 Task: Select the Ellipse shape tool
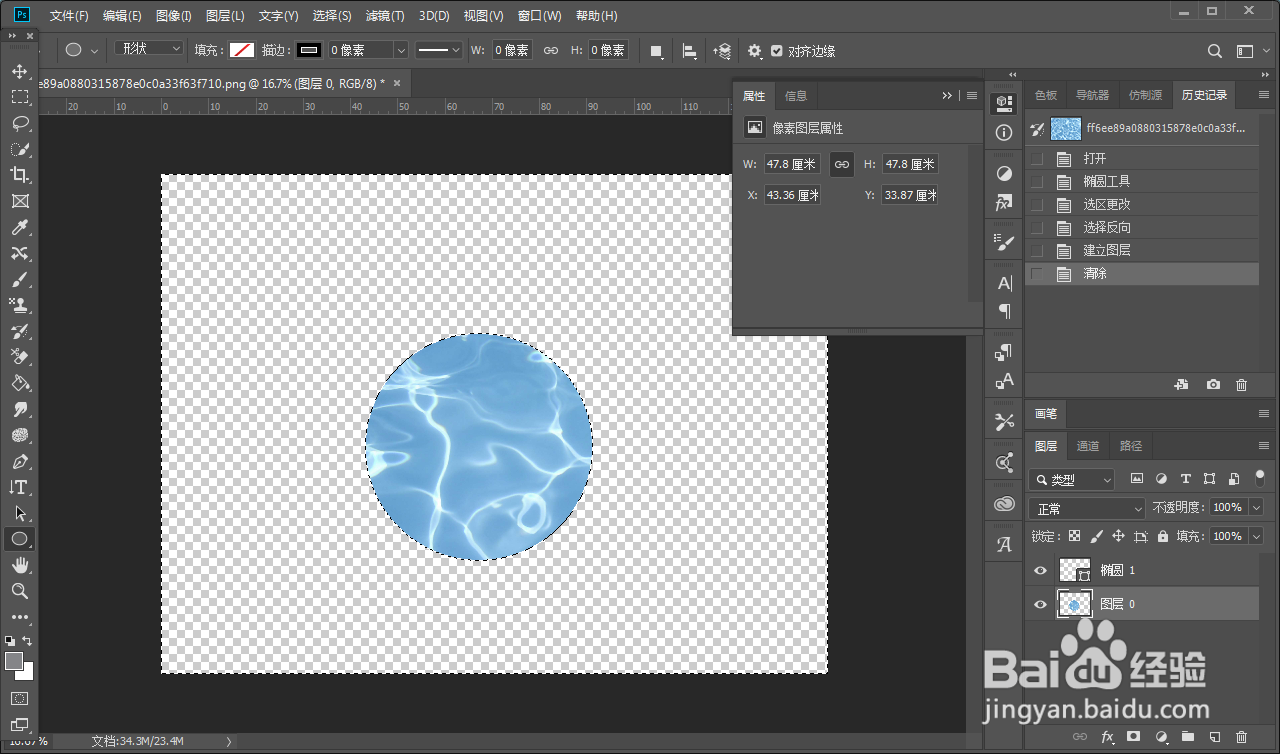(19, 539)
